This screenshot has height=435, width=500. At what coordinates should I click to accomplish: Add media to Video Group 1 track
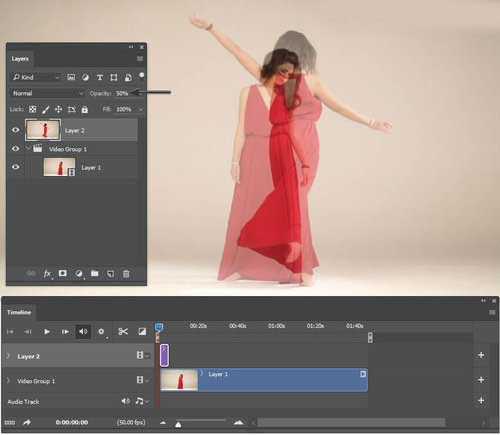coord(481,380)
